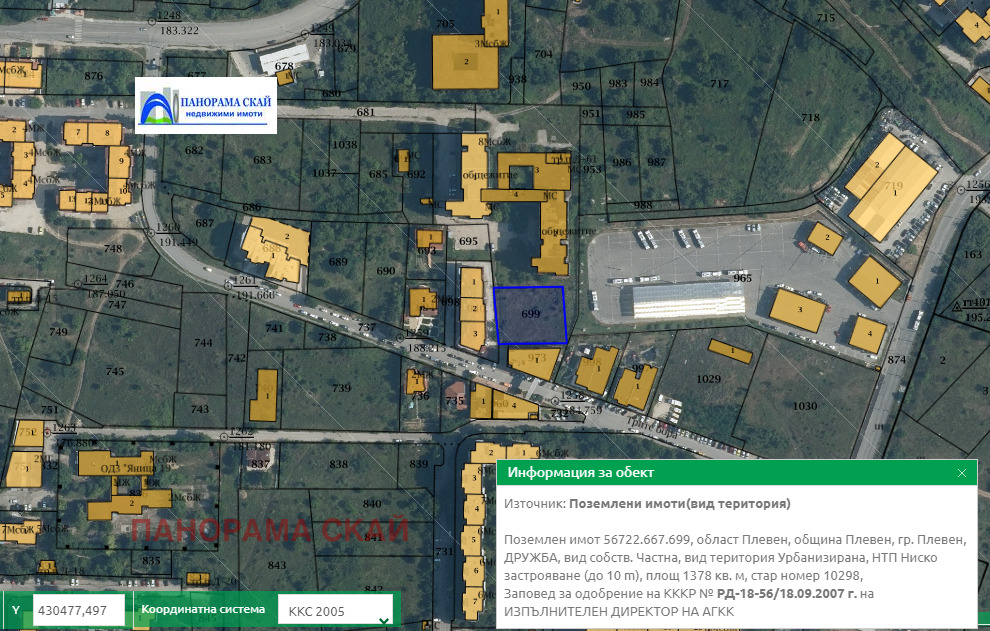Select parcel 745 on the map
The width and height of the screenshot is (990, 631).
click(x=115, y=371)
